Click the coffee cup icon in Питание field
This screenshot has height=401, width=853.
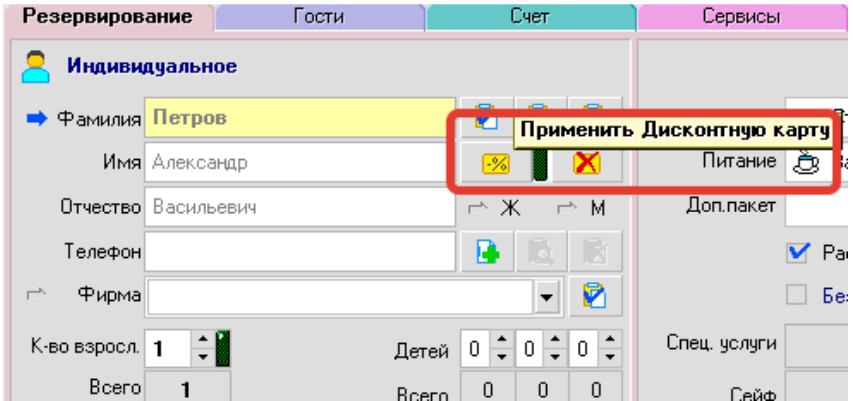pyautogui.click(x=806, y=162)
